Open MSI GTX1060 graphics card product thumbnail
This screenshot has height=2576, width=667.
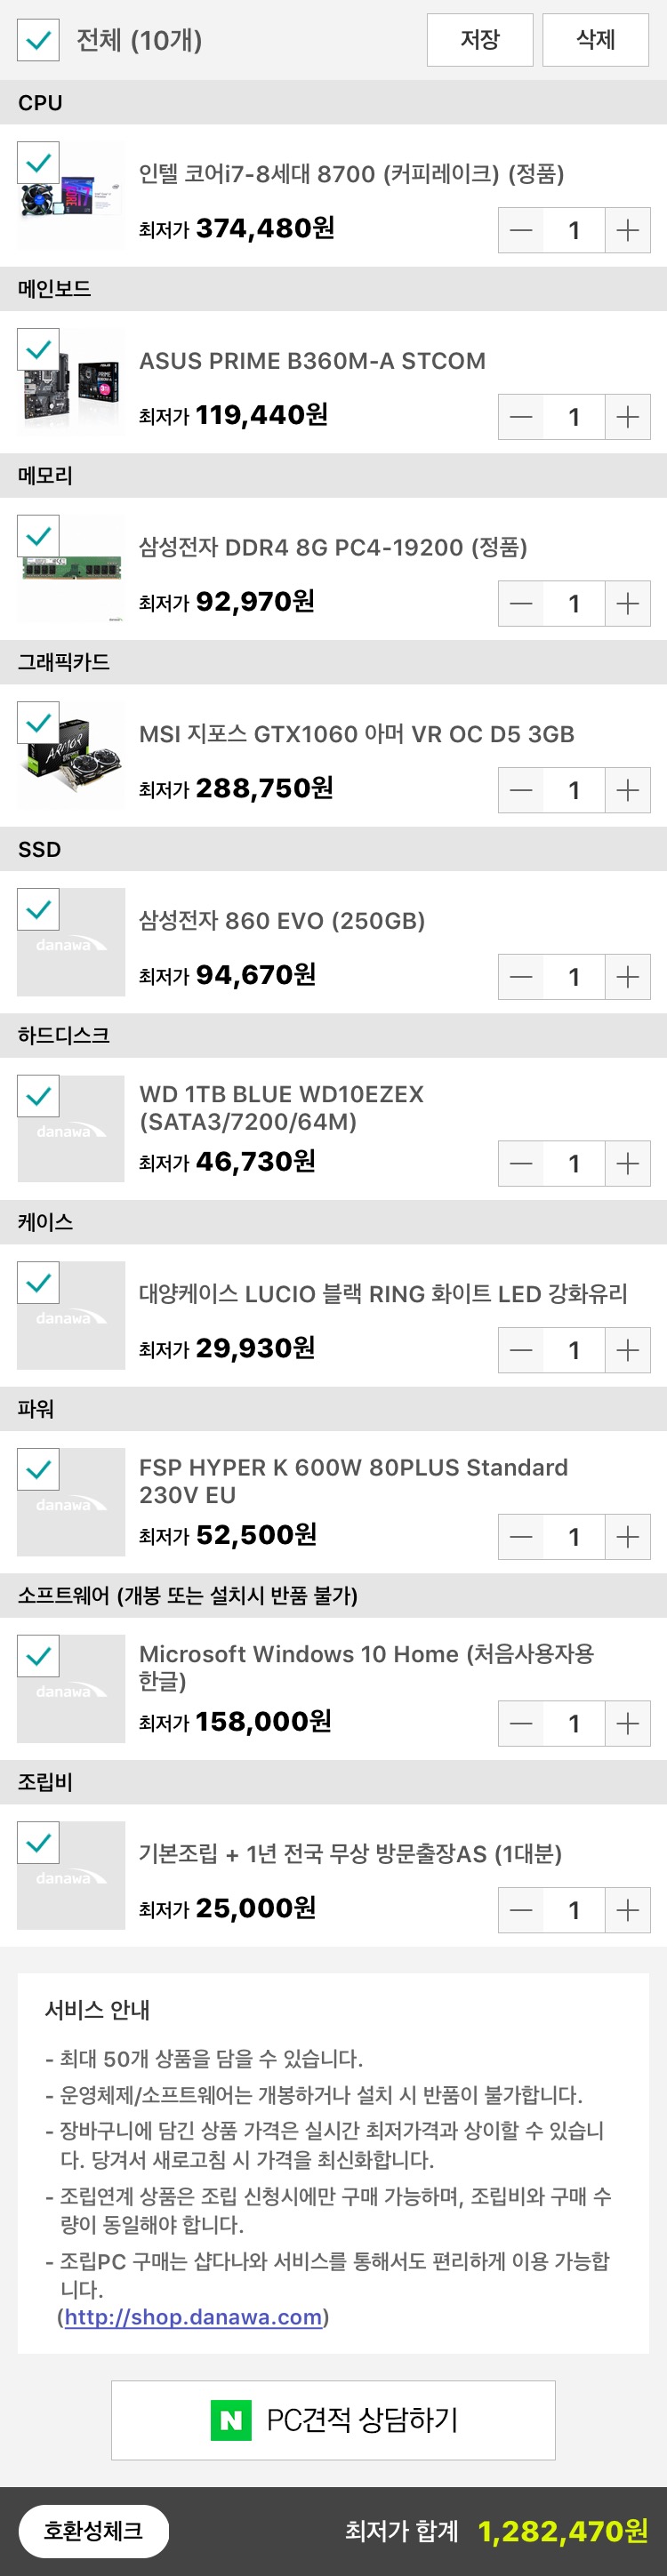[71, 756]
